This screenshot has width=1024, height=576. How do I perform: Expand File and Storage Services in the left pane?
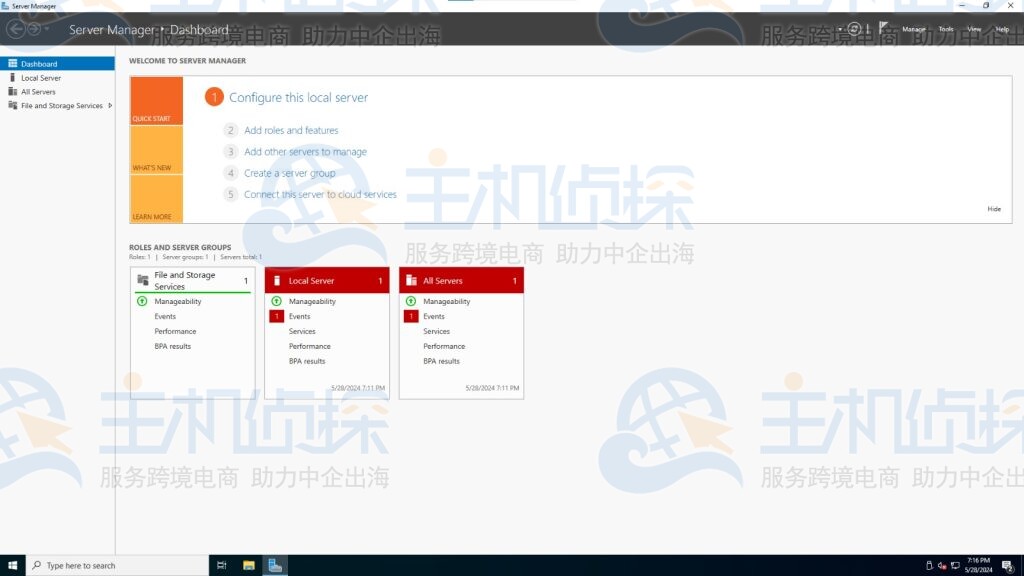pyautogui.click(x=110, y=105)
